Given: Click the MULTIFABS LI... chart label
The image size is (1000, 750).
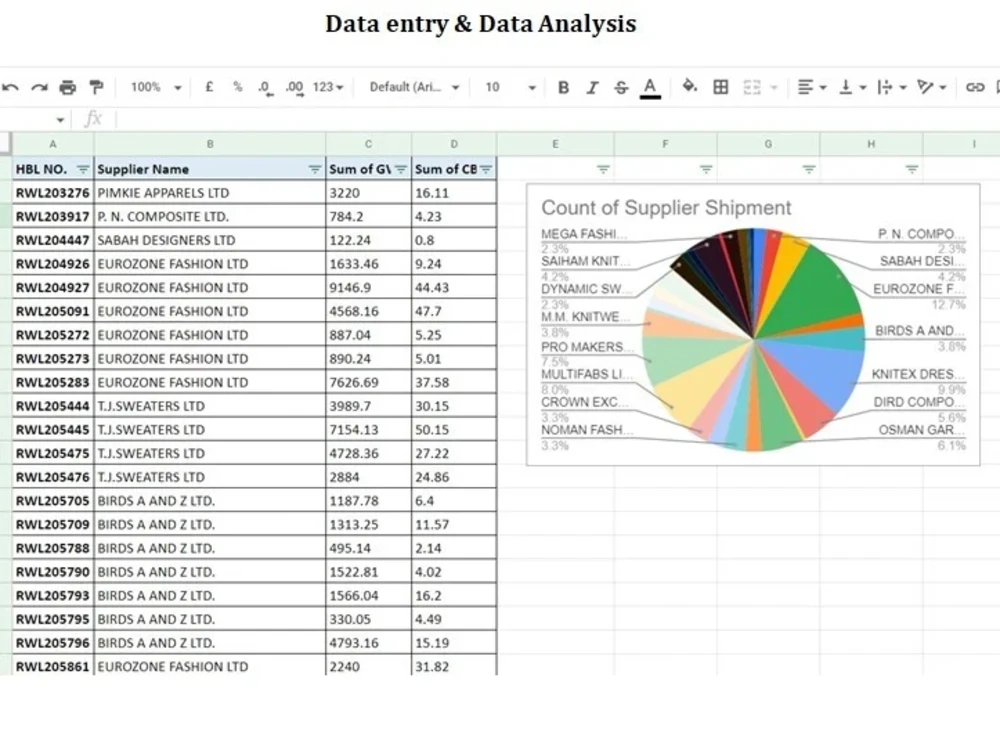Looking at the screenshot, I should coord(587,374).
